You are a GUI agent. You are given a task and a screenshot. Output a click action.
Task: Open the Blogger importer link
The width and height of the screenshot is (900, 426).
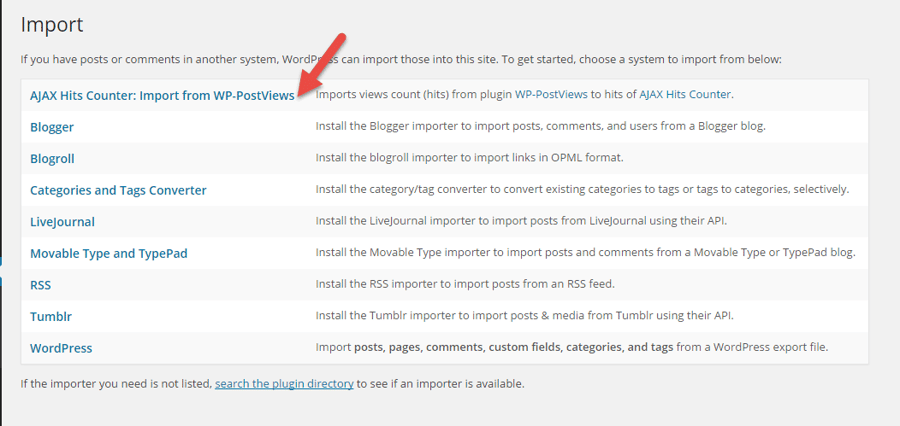click(52, 127)
